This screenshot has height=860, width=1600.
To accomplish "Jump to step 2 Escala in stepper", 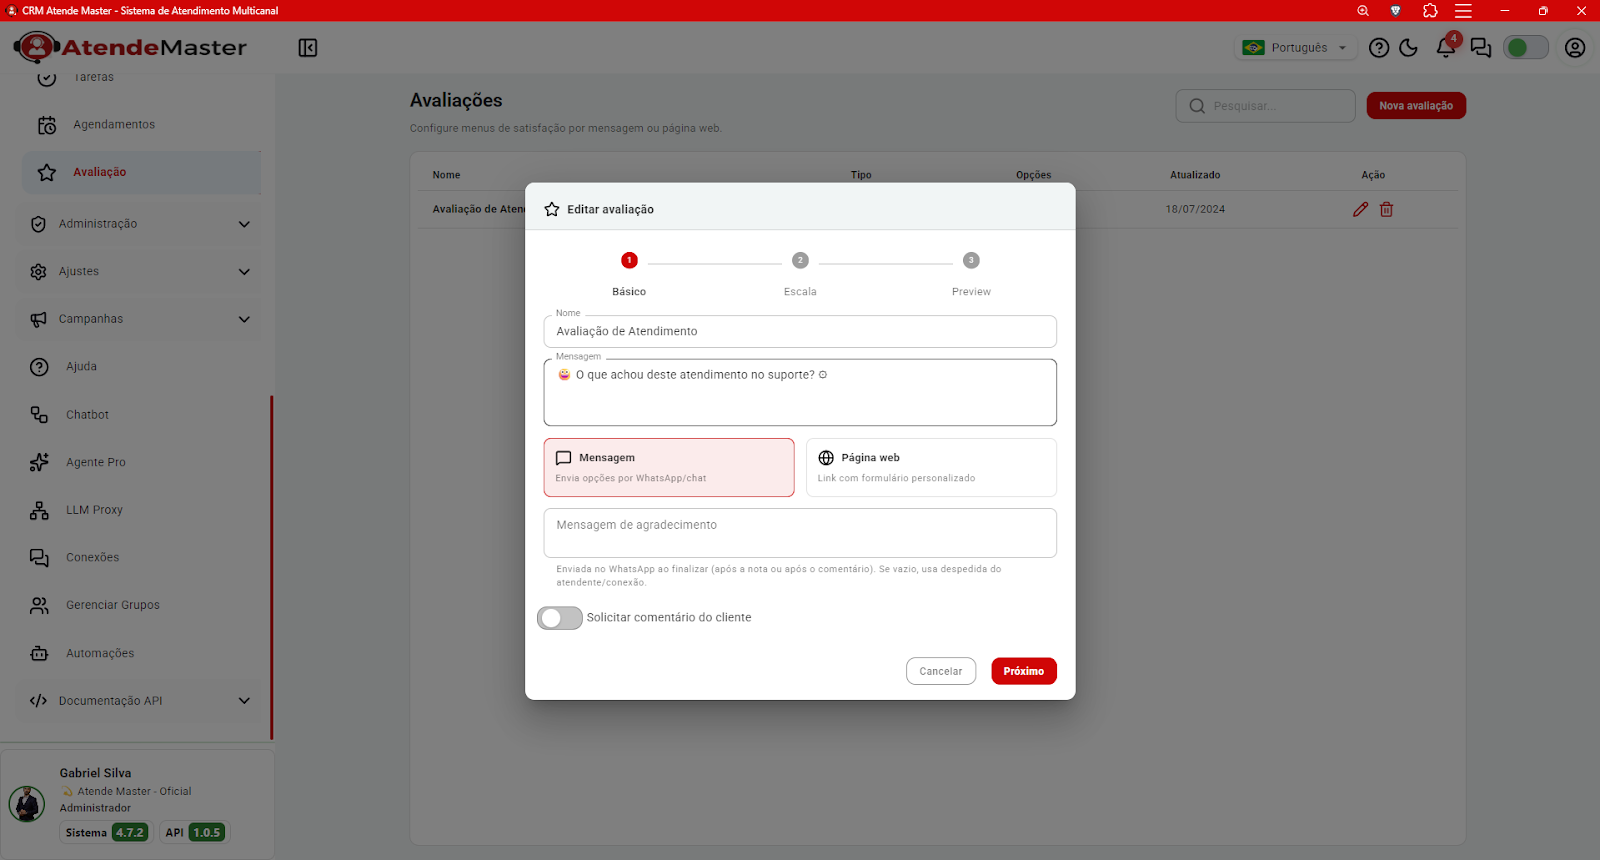I will [800, 272].
